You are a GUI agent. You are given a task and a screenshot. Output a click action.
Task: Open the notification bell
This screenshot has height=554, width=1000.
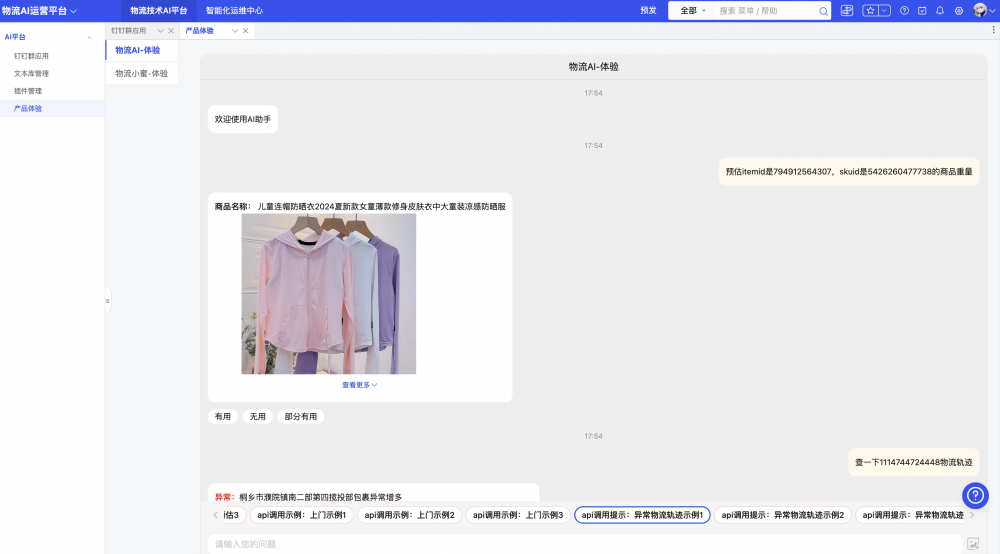[x=939, y=11]
